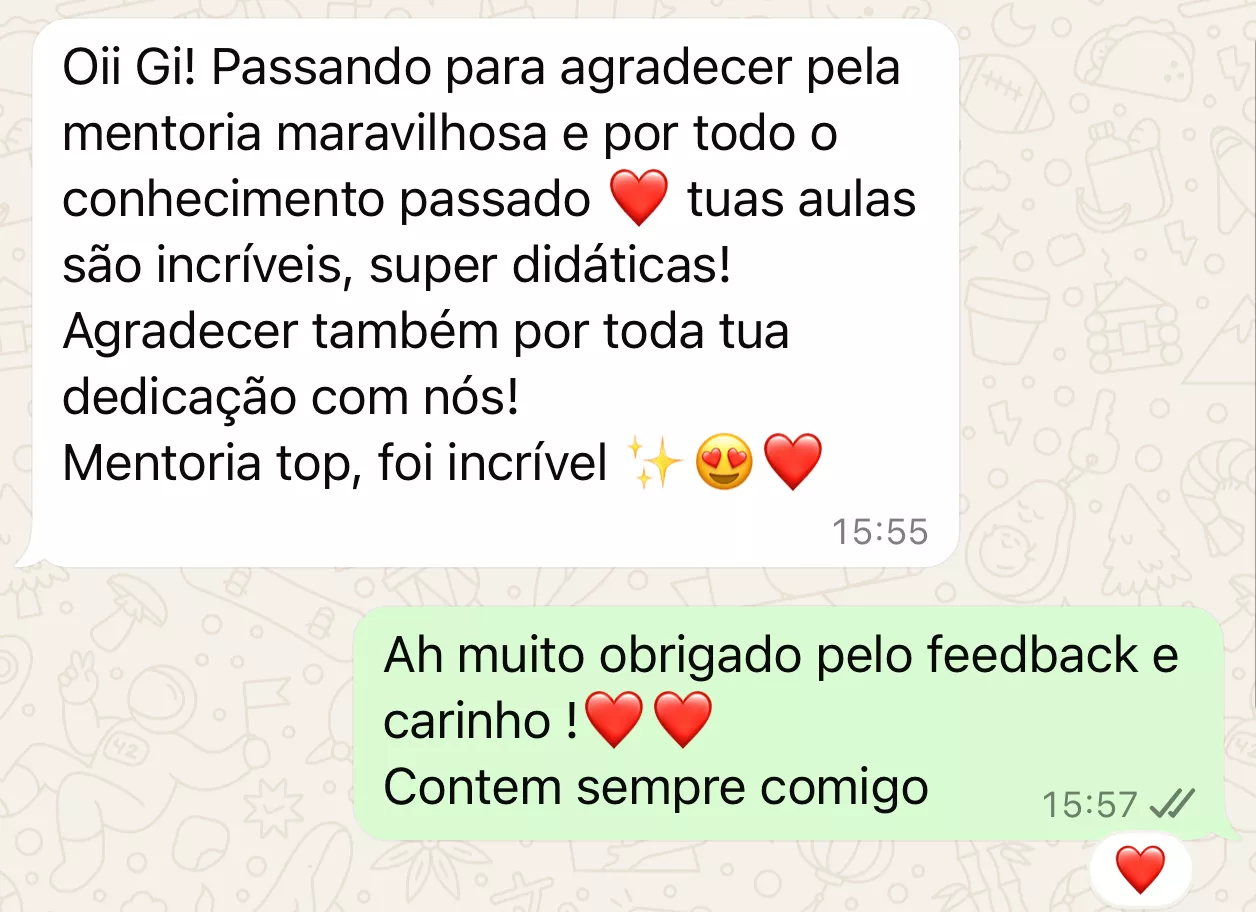
Task: Select the 15:57 timestamp on sent message
Action: pyautogui.click(x=1090, y=804)
